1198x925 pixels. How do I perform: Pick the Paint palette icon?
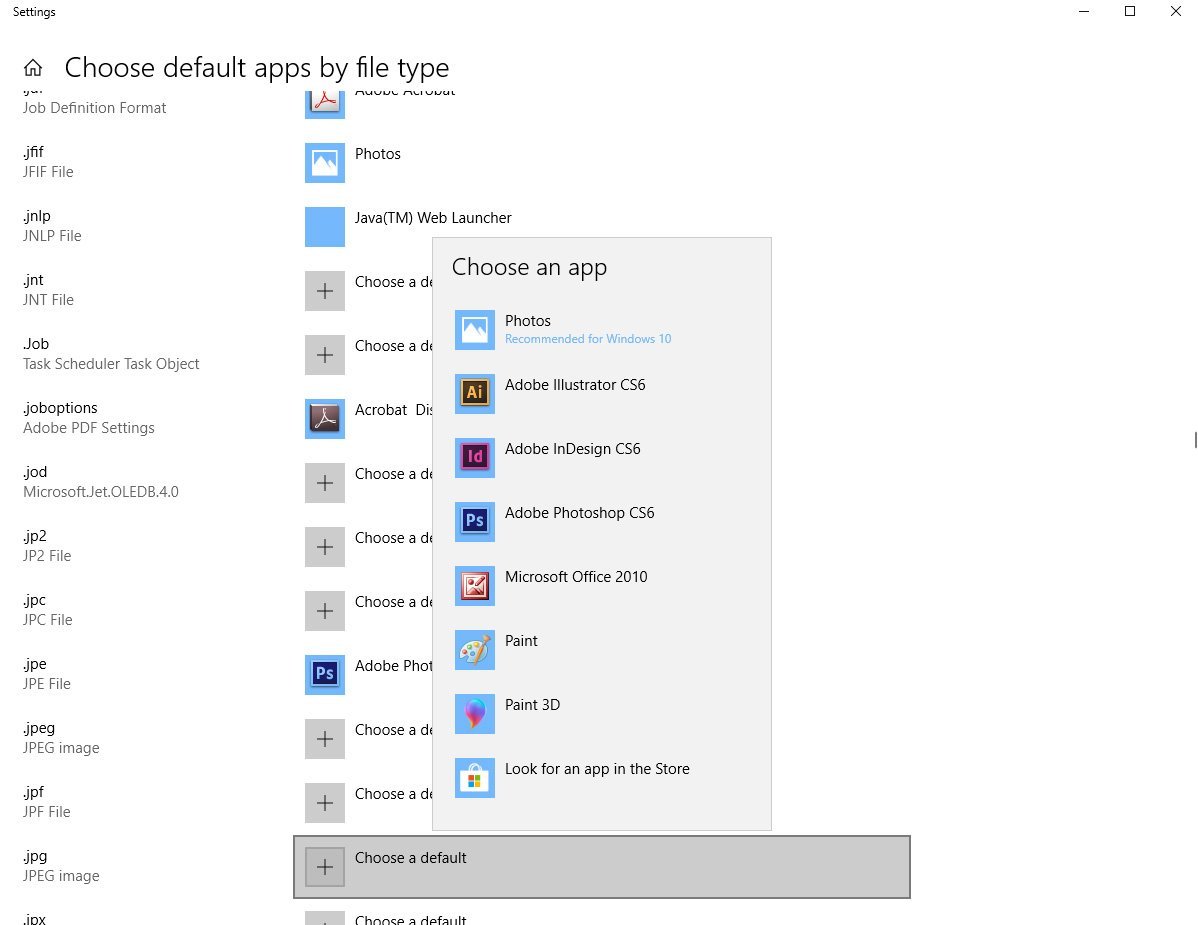click(474, 650)
